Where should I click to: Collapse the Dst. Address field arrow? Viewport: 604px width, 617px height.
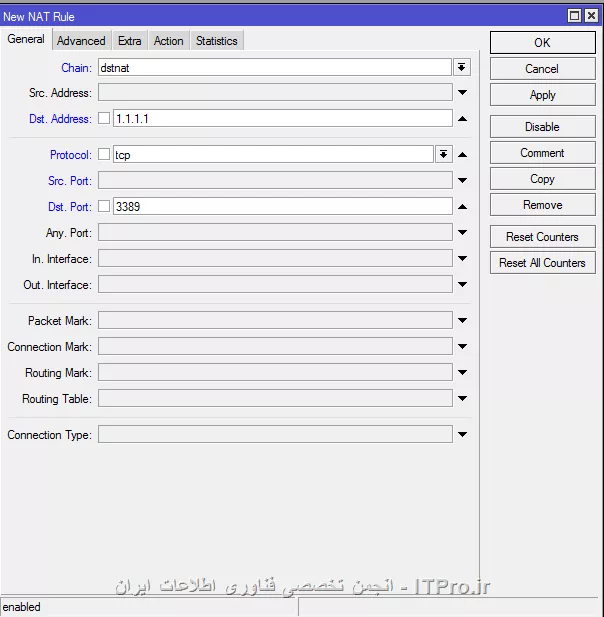[x=462, y=118]
